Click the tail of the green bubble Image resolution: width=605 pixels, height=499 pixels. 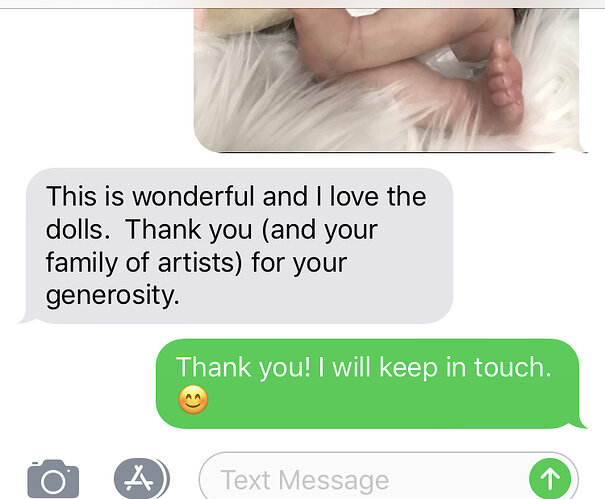point(579,423)
